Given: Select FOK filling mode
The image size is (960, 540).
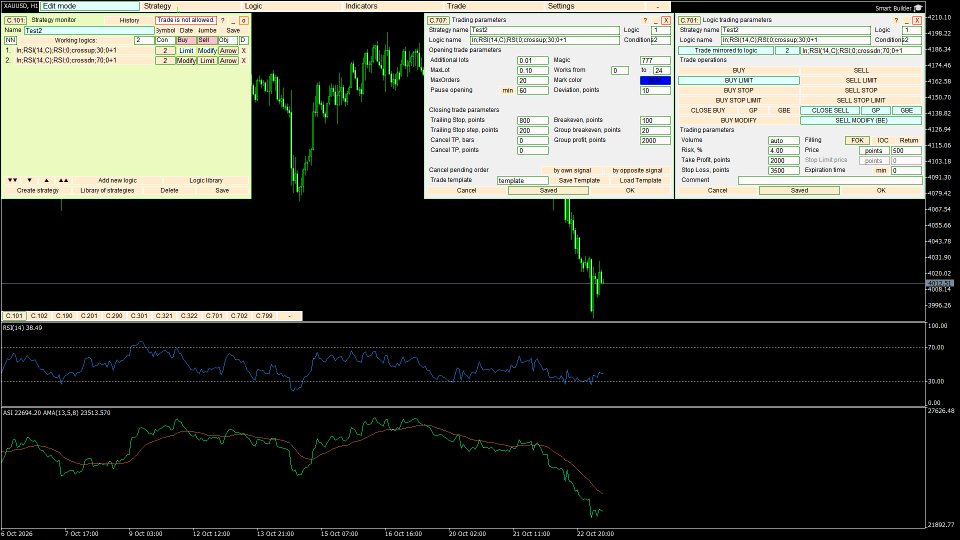Looking at the screenshot, I should click(x=857, y=140).
